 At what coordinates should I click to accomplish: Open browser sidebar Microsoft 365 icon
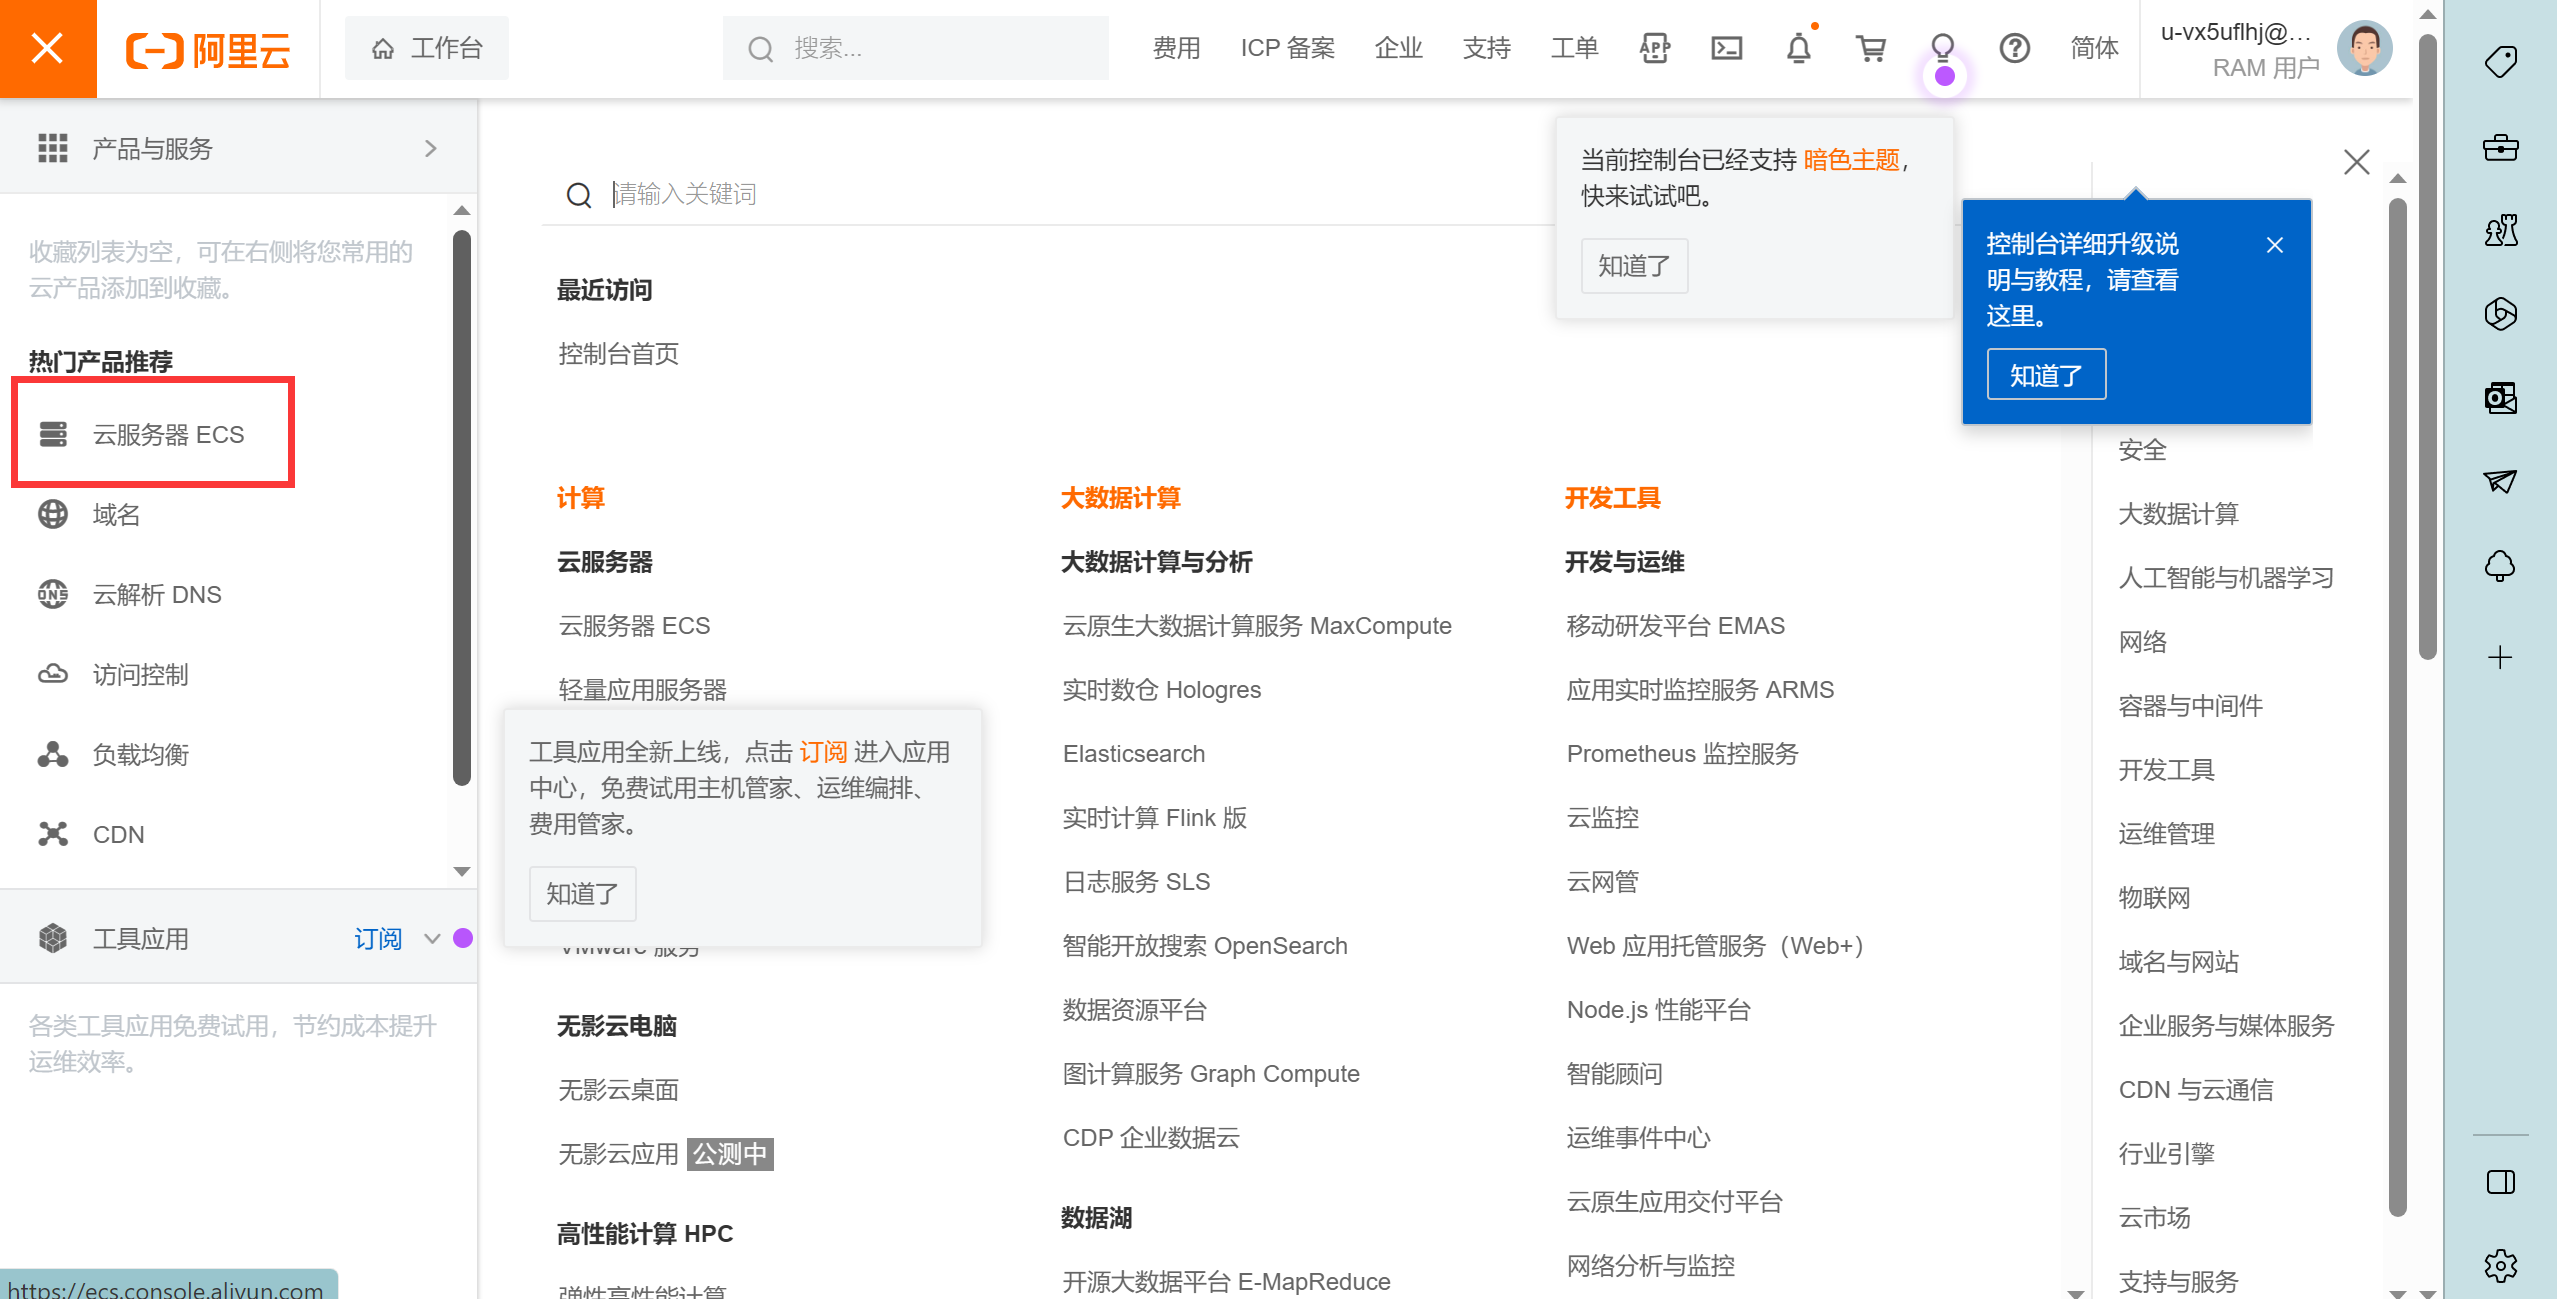coord(2500,314)
